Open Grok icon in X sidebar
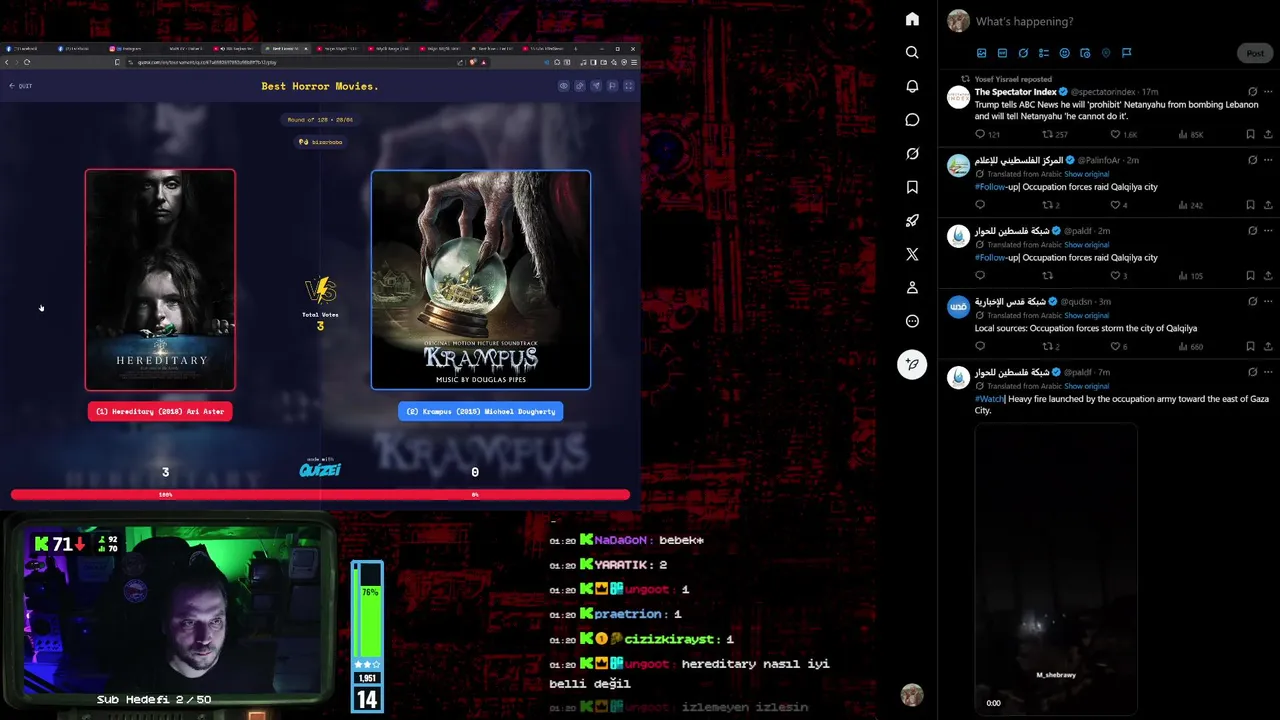The height and width of the screenshot is (720, 1280). [912, 153]
